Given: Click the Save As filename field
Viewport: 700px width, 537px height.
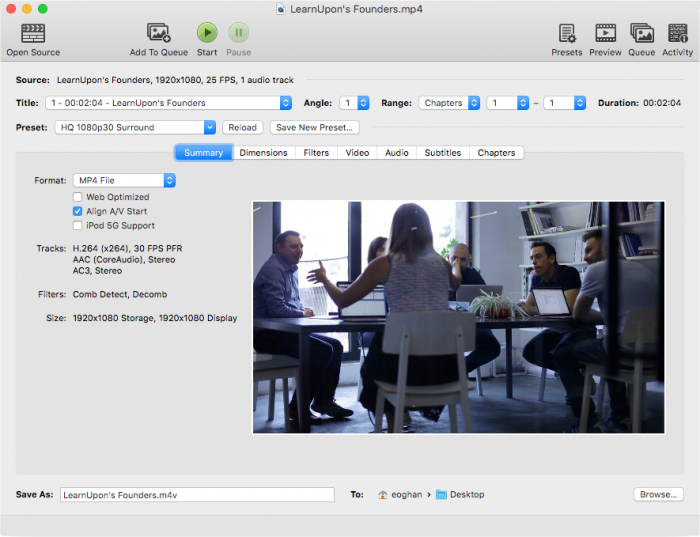Looking at the screenshot, I should point(196,494).
